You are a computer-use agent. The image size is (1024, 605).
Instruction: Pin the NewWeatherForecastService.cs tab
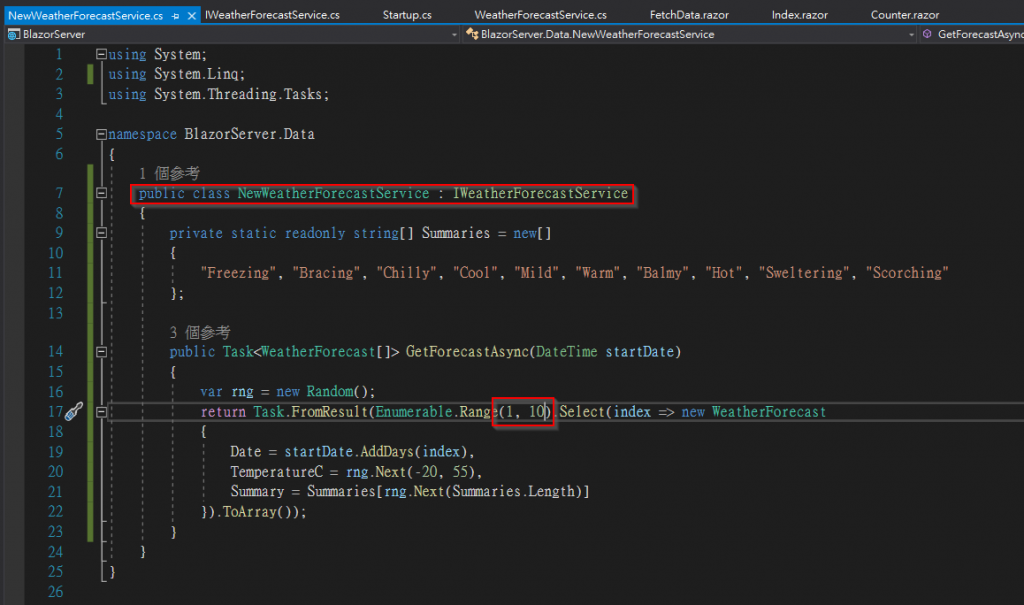pos(176,16)
